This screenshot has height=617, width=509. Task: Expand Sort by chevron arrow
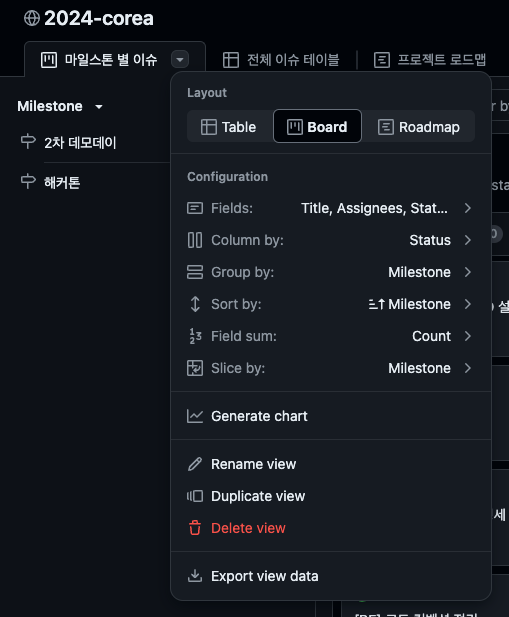(x=468, y=304)
